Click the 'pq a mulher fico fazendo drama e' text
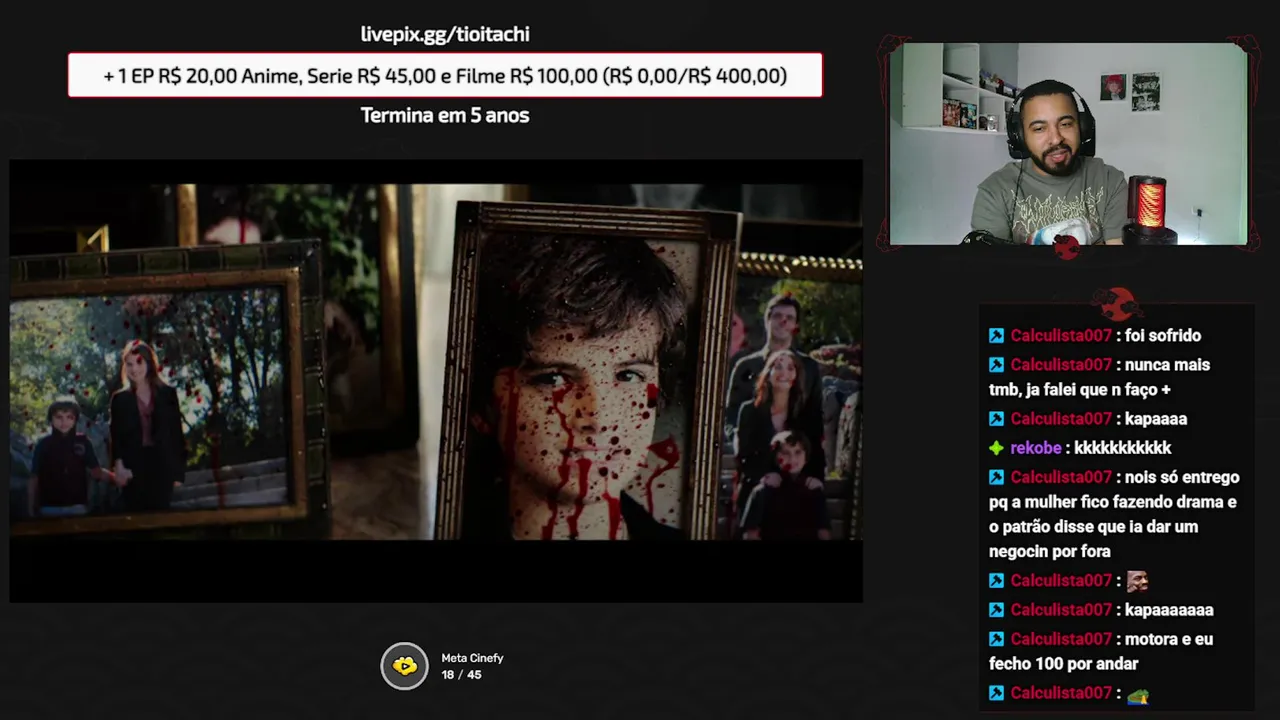The image size is (1280, 720). (1113, 502)
